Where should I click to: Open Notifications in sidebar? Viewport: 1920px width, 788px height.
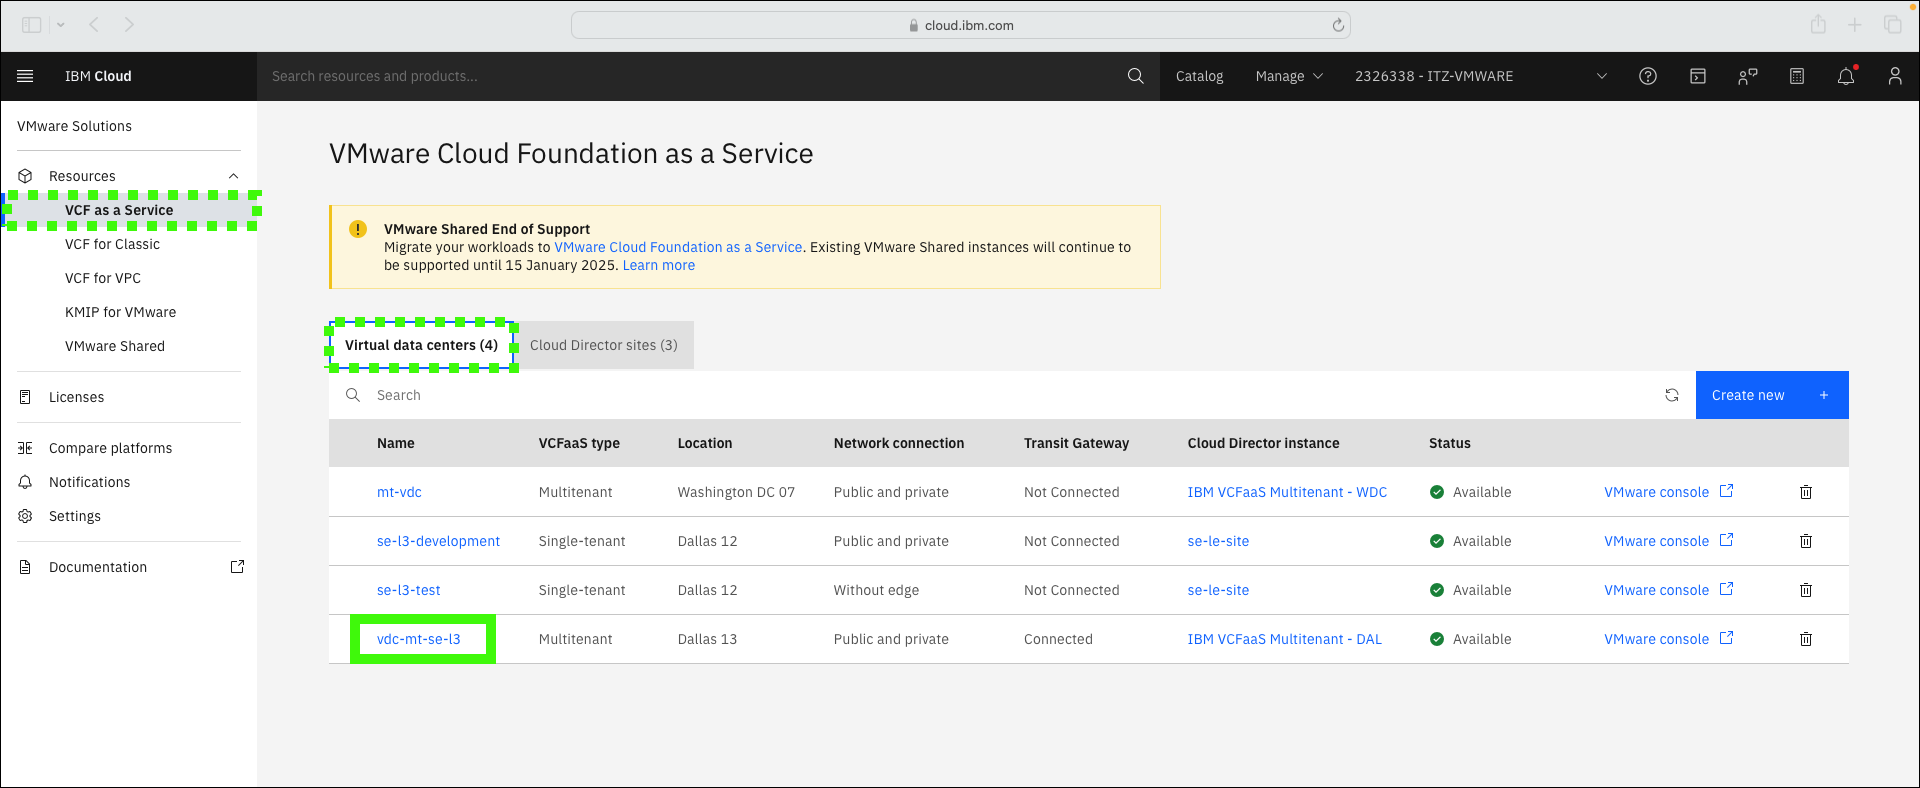coord(89,482)
